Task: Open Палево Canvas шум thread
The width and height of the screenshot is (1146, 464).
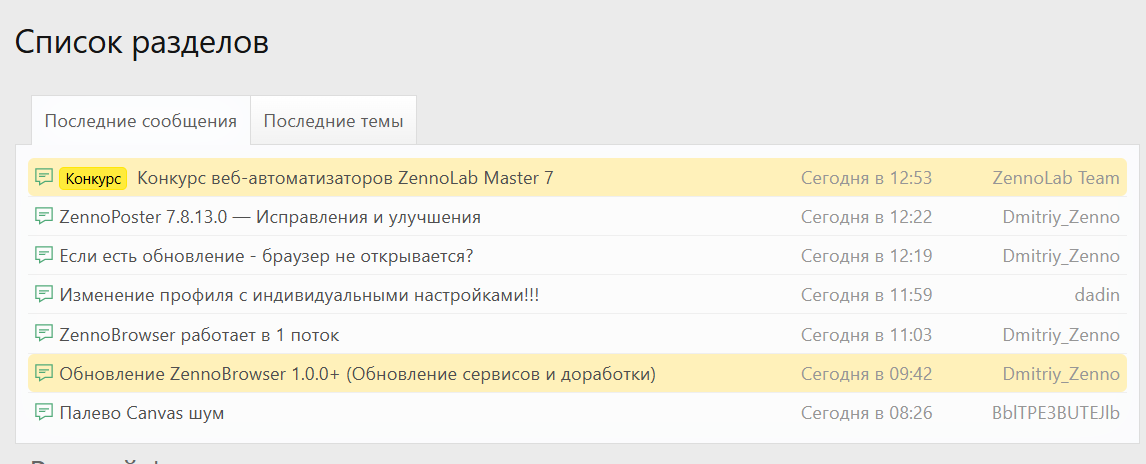Action: tap(142, 412)
